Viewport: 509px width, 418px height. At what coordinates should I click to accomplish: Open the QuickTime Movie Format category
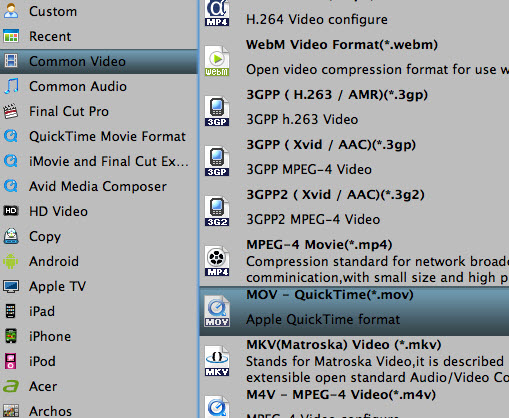click(99, 136)
